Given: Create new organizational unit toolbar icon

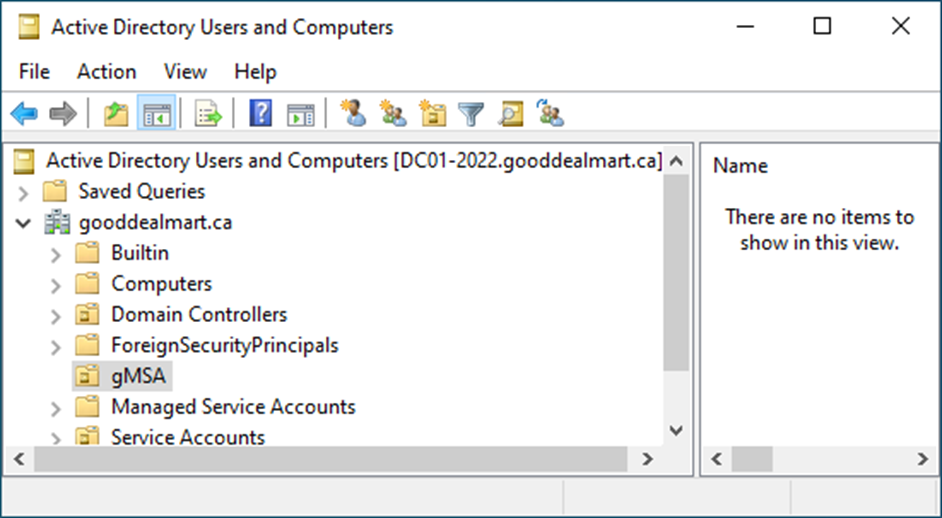Looking at the screenshot, I should (433, 113).
